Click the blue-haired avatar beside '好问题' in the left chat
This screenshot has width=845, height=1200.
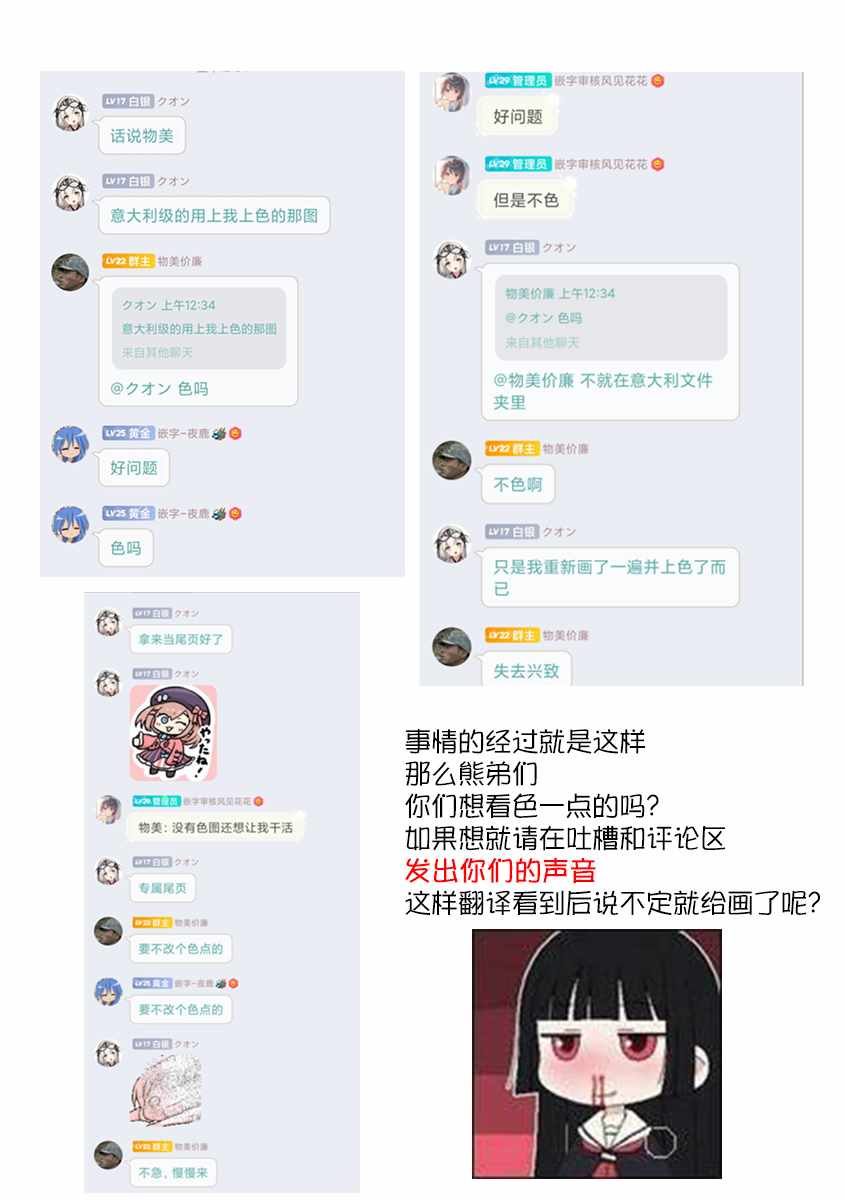pyautogui.click(x=70, y=444)
